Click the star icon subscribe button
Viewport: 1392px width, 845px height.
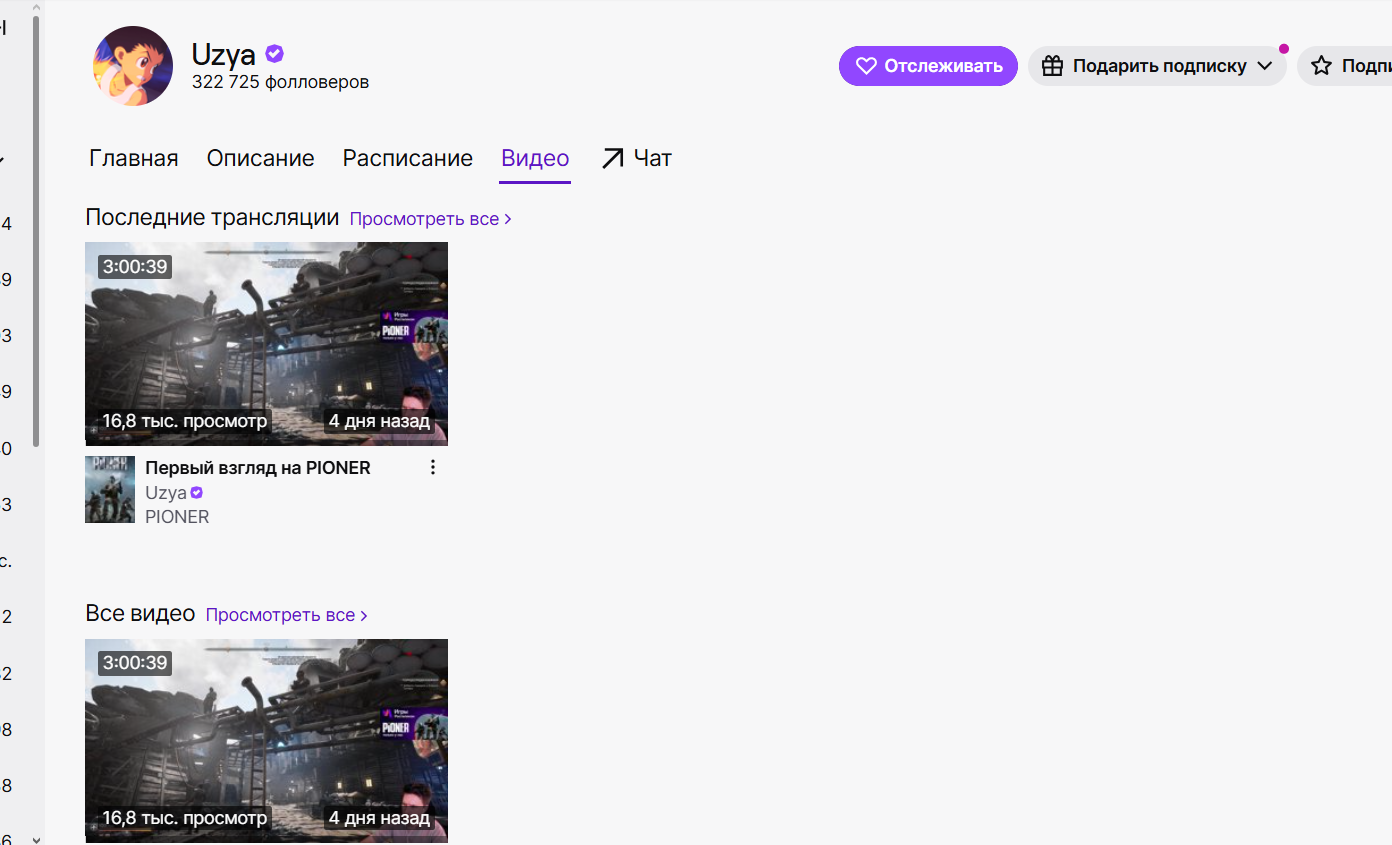[x=1345, y=66]
